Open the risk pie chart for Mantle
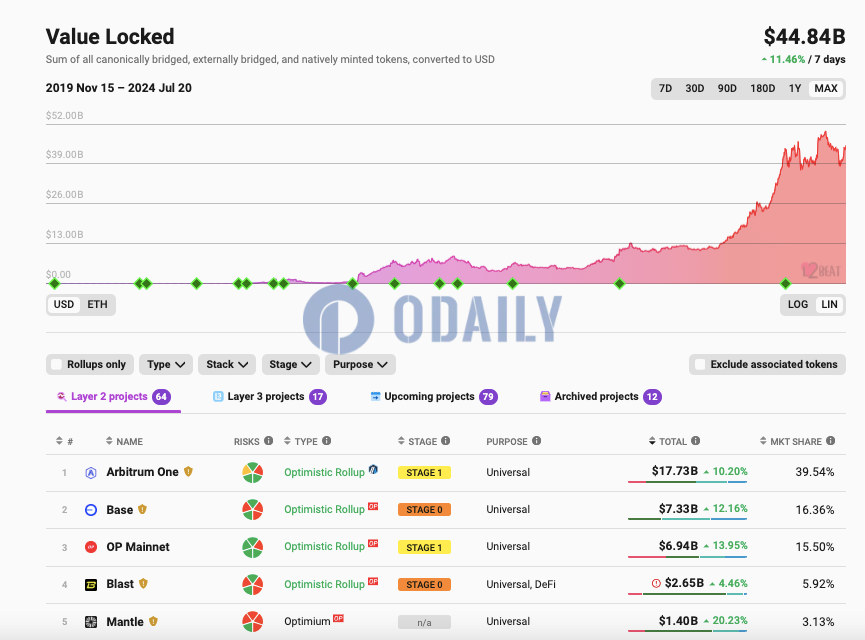 point(253,622)
